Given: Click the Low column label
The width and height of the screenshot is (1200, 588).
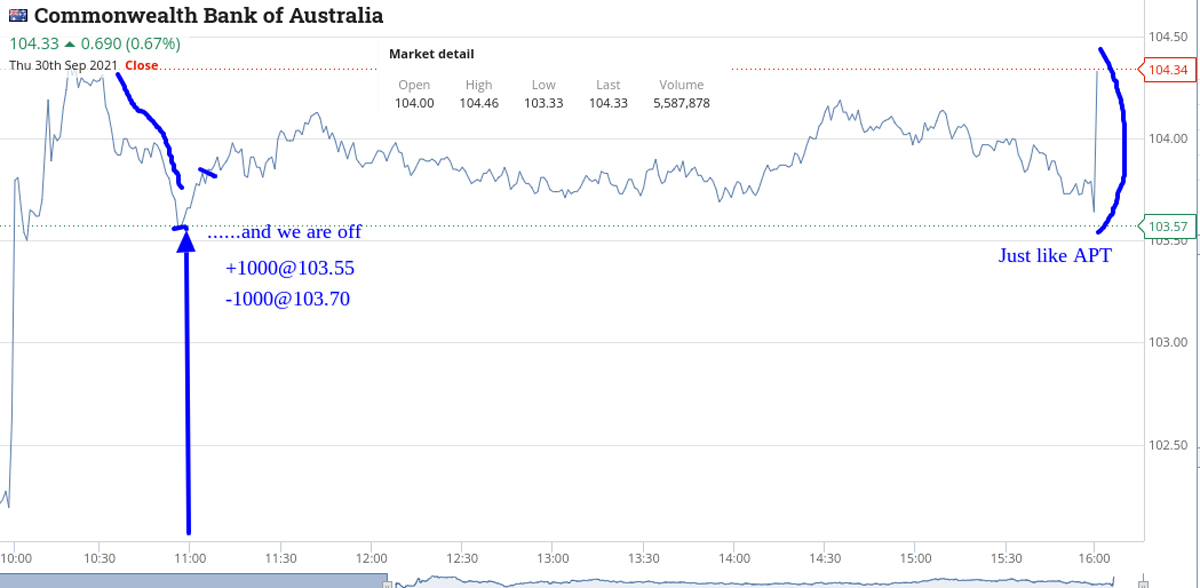Looking at the screenshot, I should click(544, 85).
